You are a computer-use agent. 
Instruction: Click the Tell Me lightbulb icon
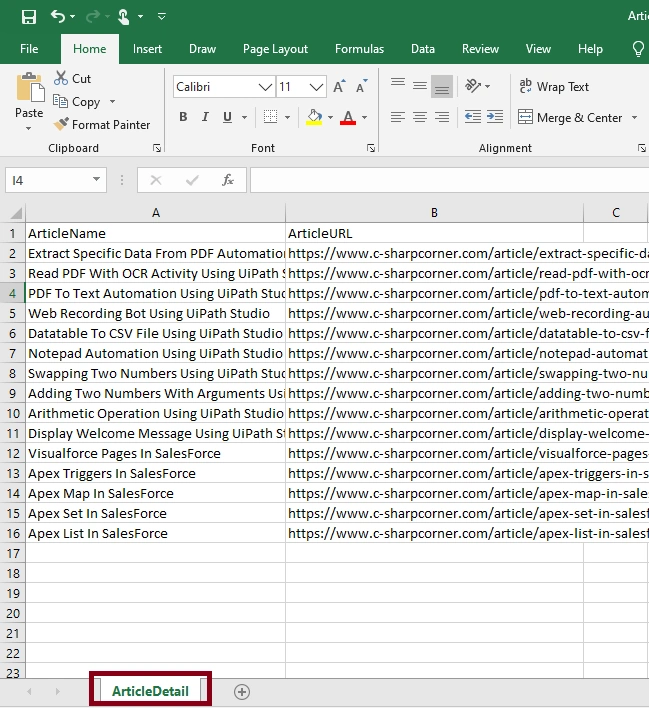638,49
